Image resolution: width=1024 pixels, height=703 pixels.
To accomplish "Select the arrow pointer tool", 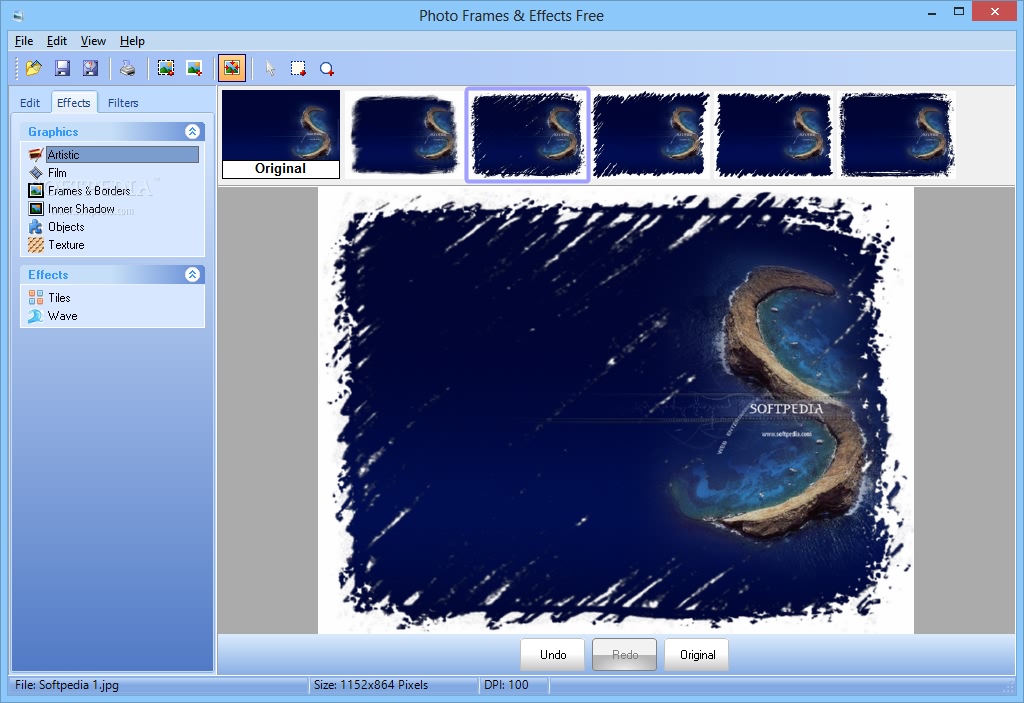I will [x=270, y=68].
